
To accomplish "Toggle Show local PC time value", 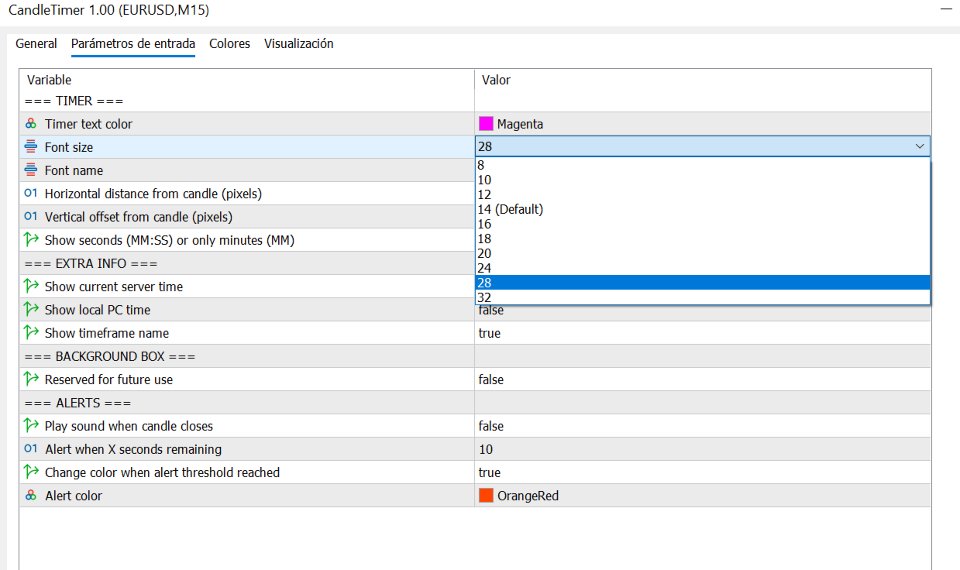I will 491,310.
